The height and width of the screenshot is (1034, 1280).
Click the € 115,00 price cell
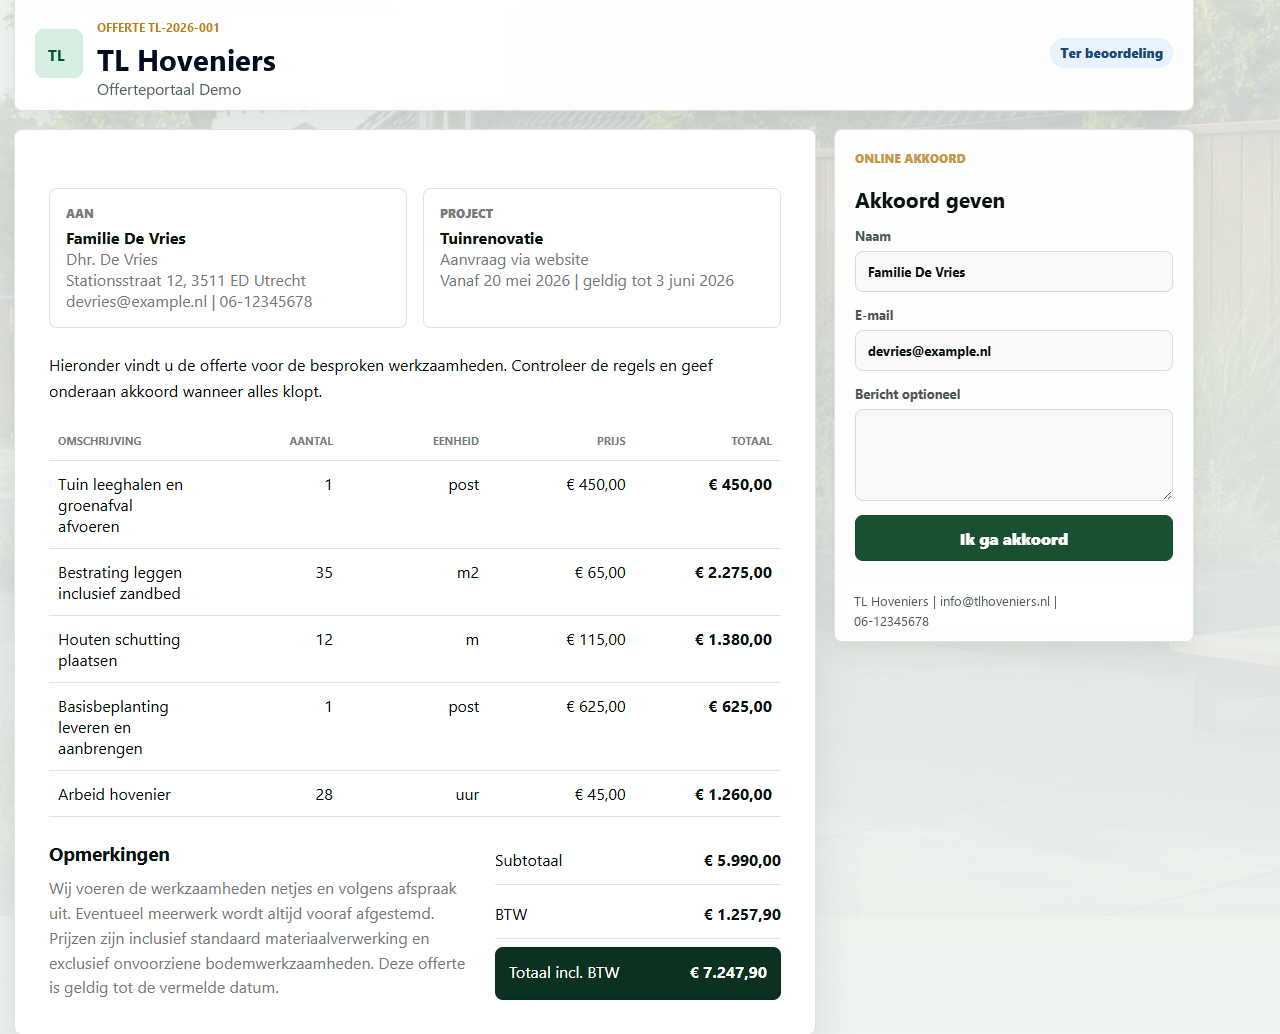click(596, 640)
